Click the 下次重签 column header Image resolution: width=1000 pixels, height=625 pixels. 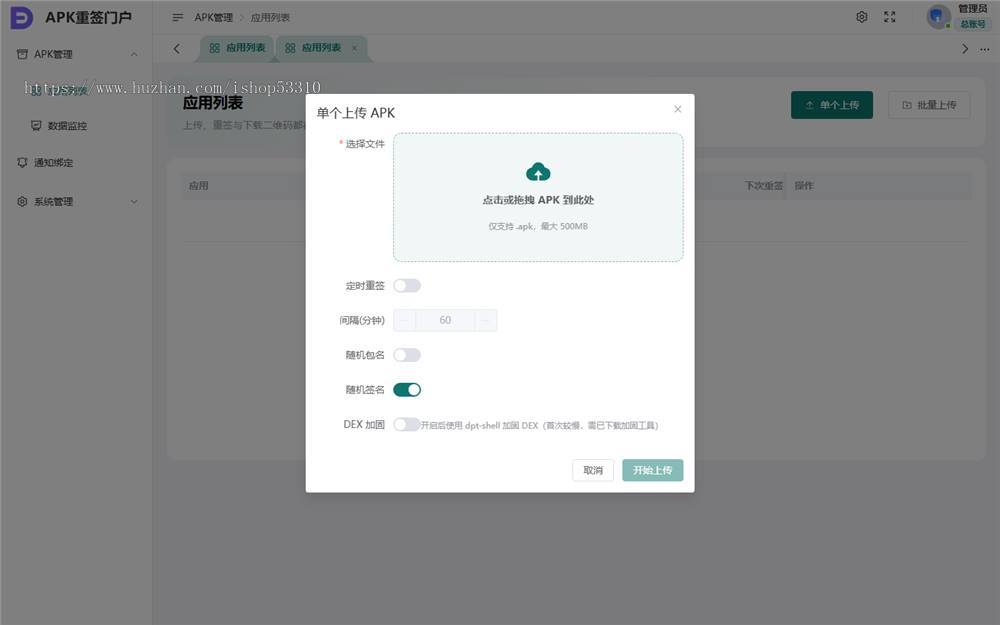point(764,186)
